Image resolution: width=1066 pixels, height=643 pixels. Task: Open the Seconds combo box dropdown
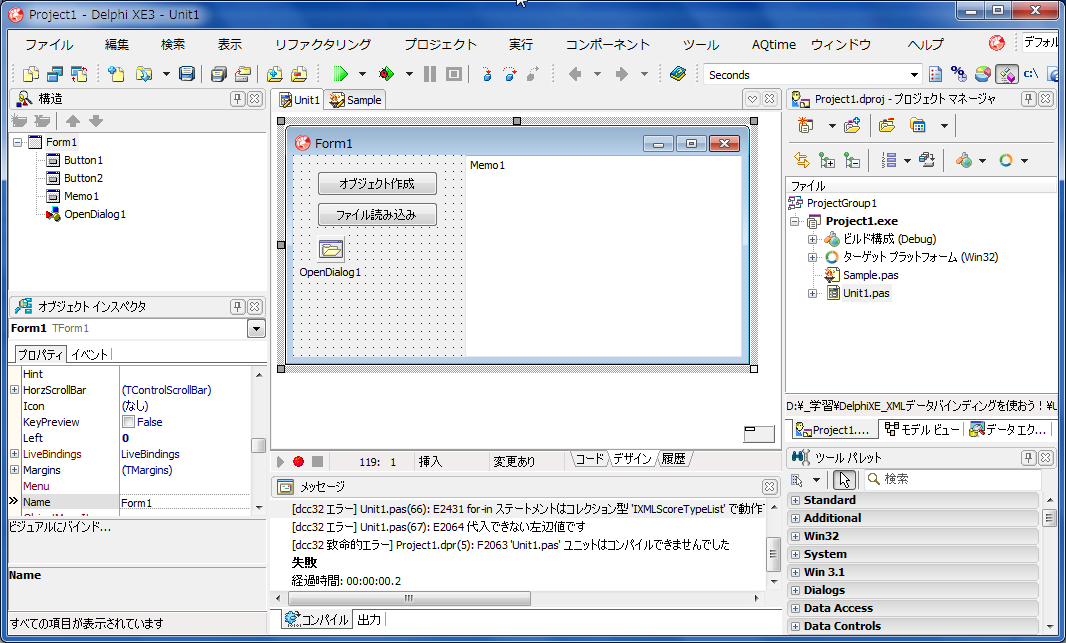tap(914, 75)
